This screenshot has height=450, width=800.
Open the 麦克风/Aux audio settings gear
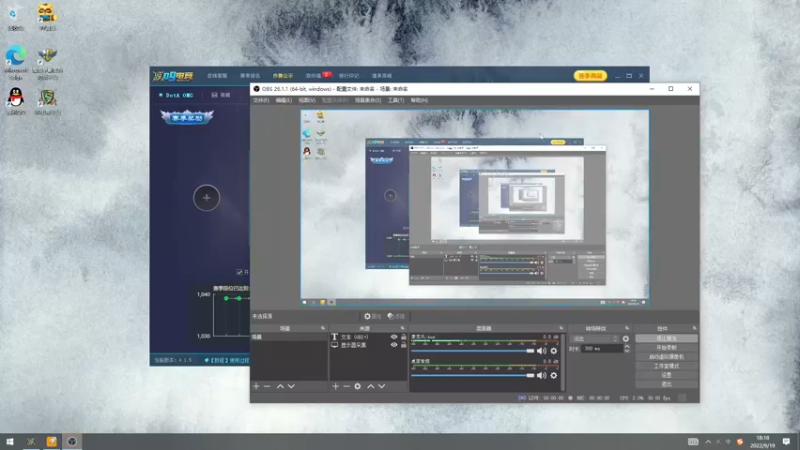554,351
